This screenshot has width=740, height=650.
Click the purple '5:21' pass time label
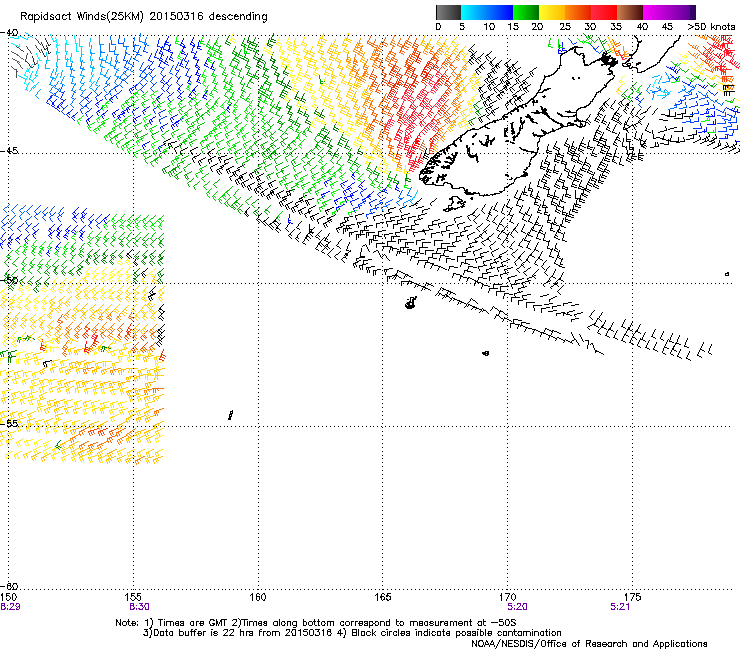620,607
